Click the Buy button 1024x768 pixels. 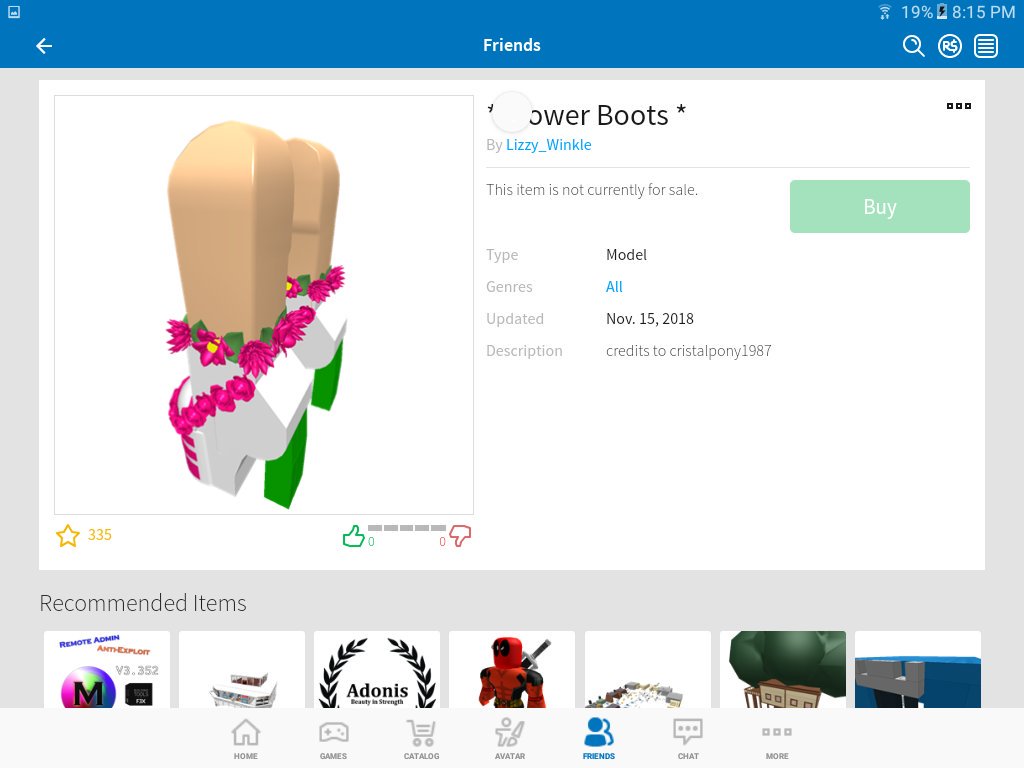(x=880, y=206)
